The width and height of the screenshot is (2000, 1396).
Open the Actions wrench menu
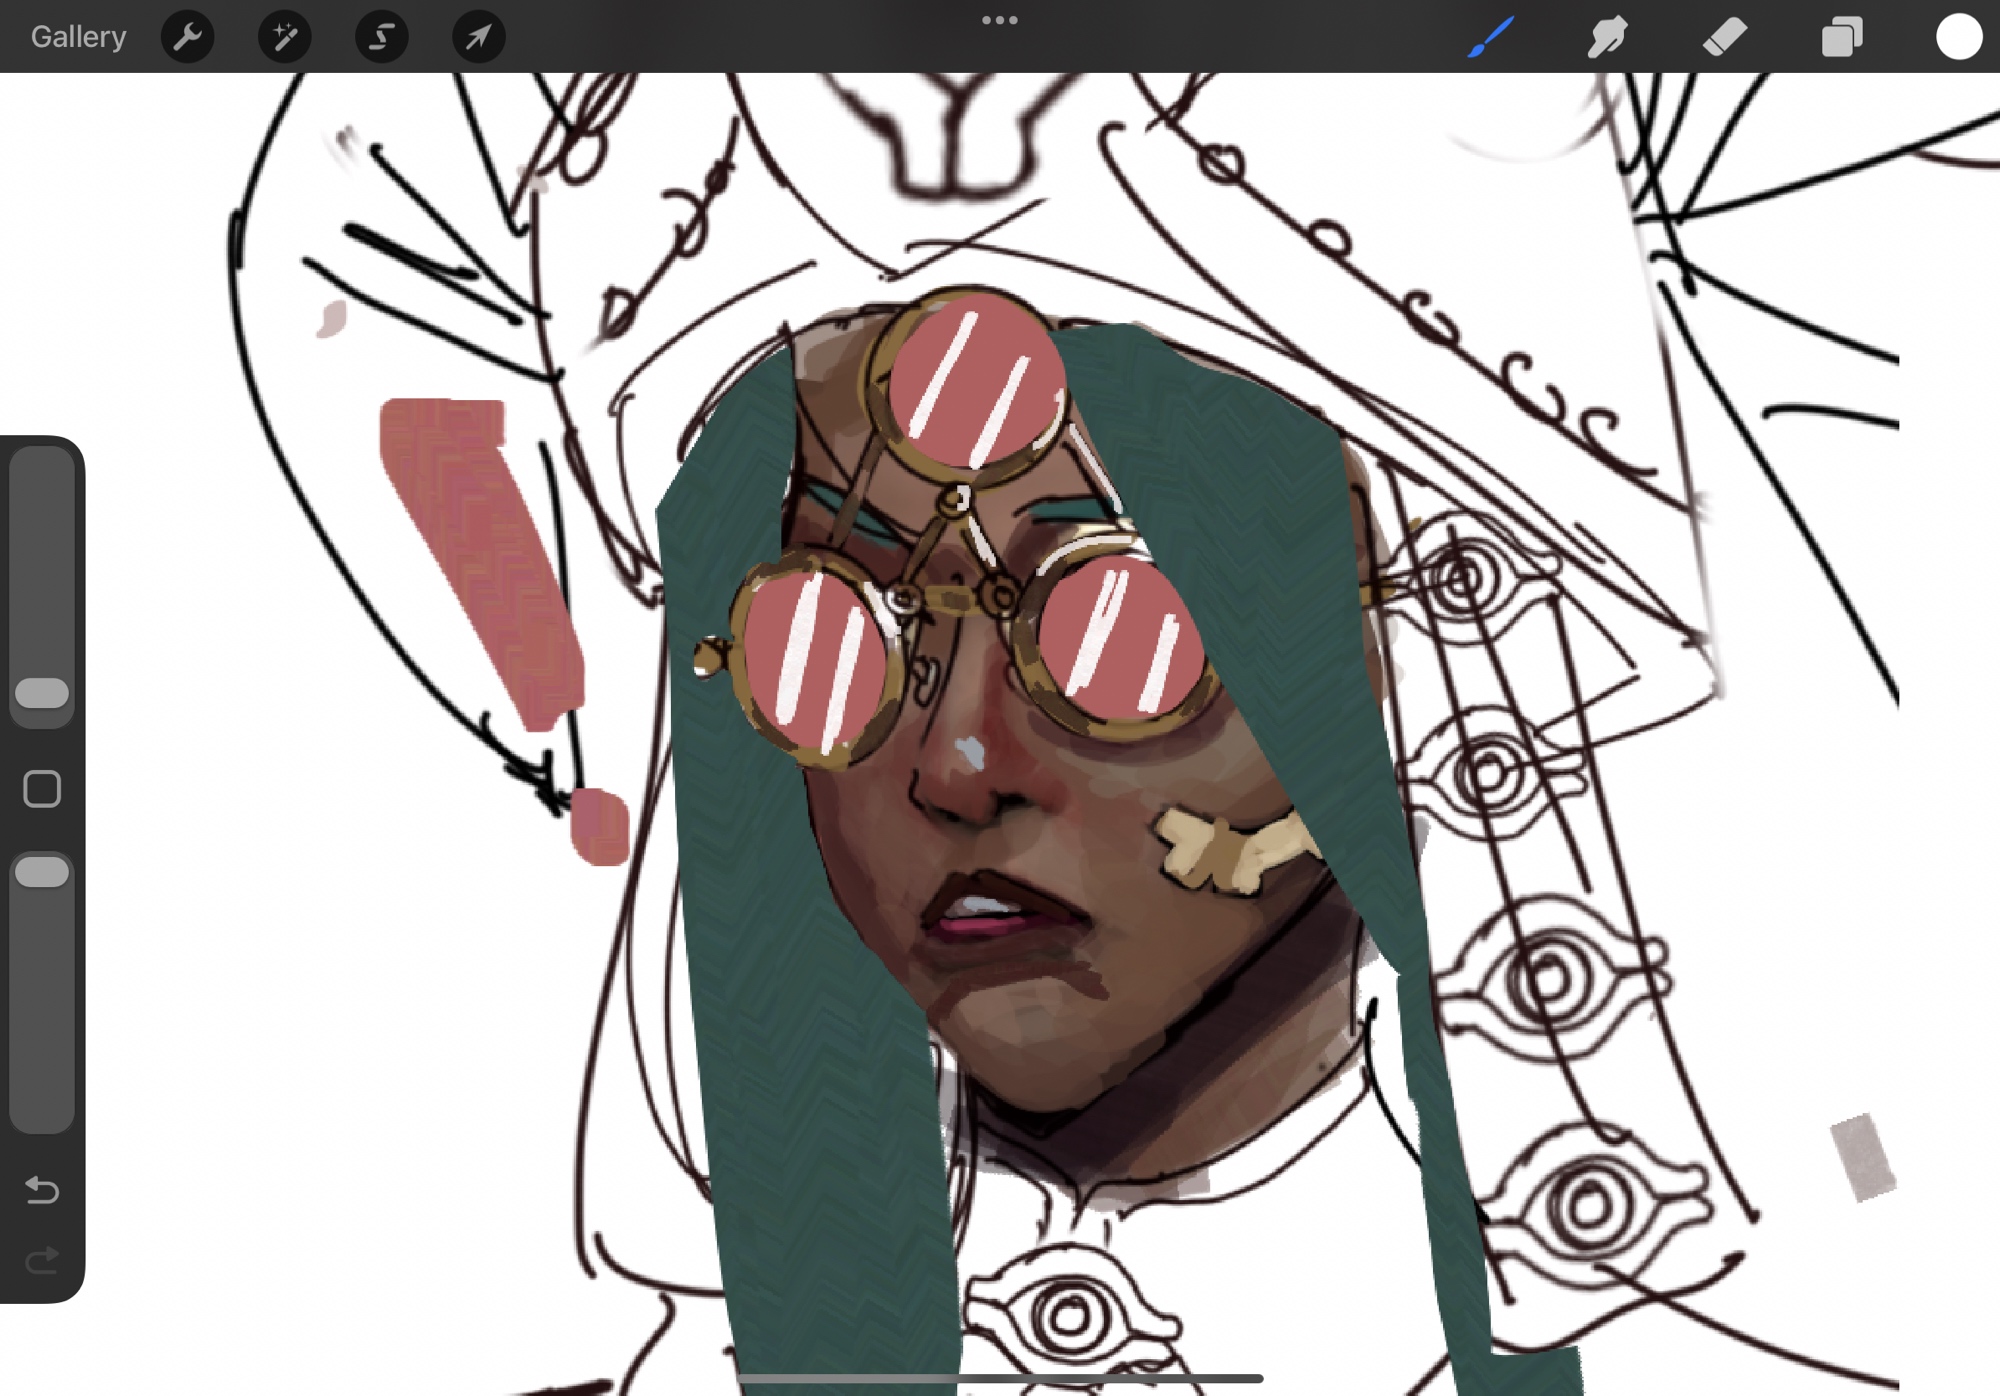click(x=187, y=37)
